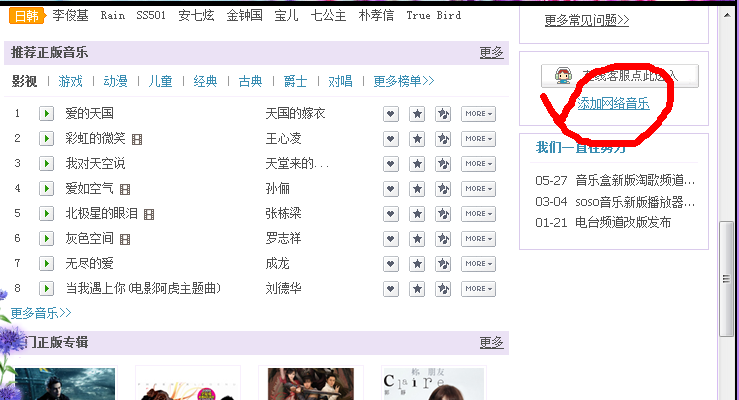Play the song 爱如空气
This screenshot has height=400, width=739.
coord(46,188)
